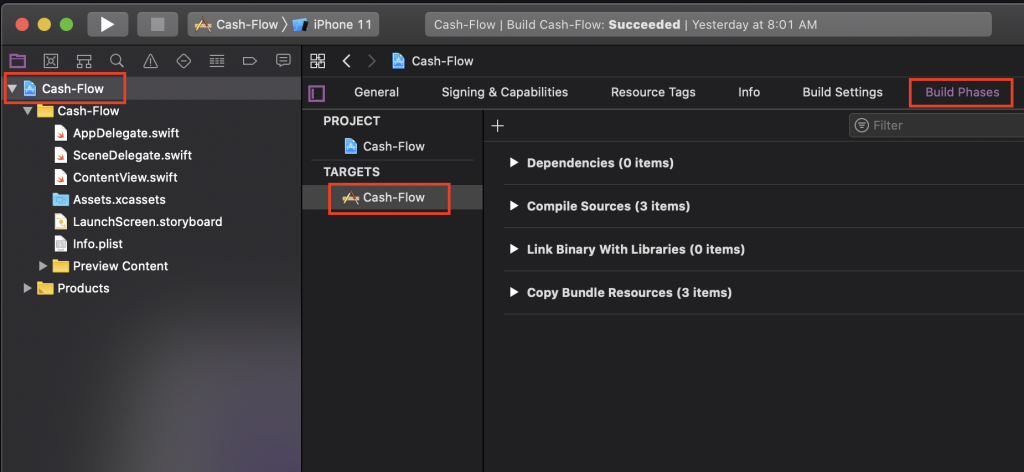Collapse the Cash-Flow folder group triangle

27,111
